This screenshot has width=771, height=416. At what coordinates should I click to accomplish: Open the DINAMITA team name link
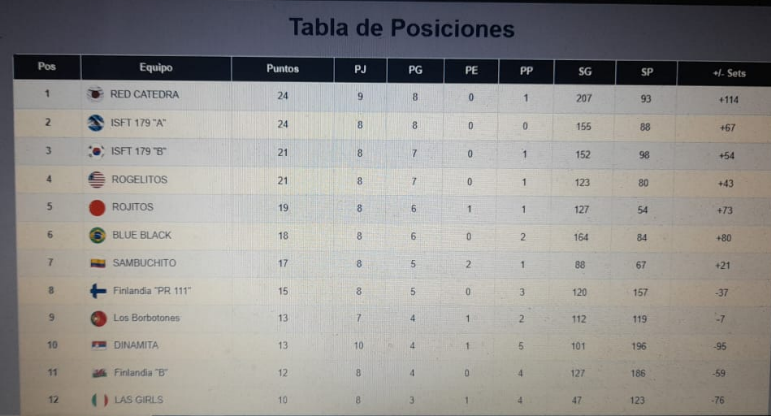pos(135,345)
